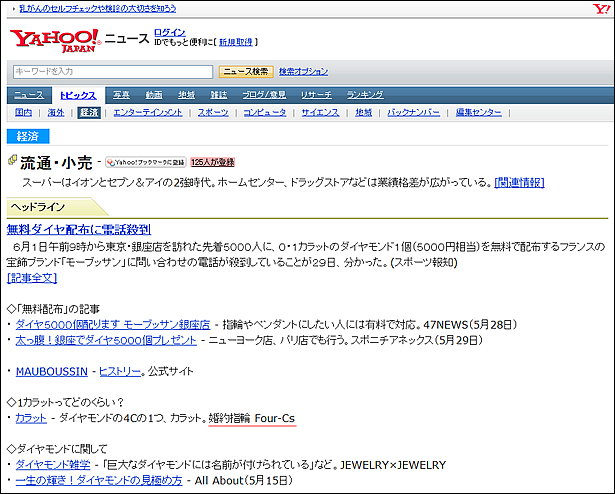Open the ランキング tab
Screen dimensions: 615x494
(x=365, y=95)
